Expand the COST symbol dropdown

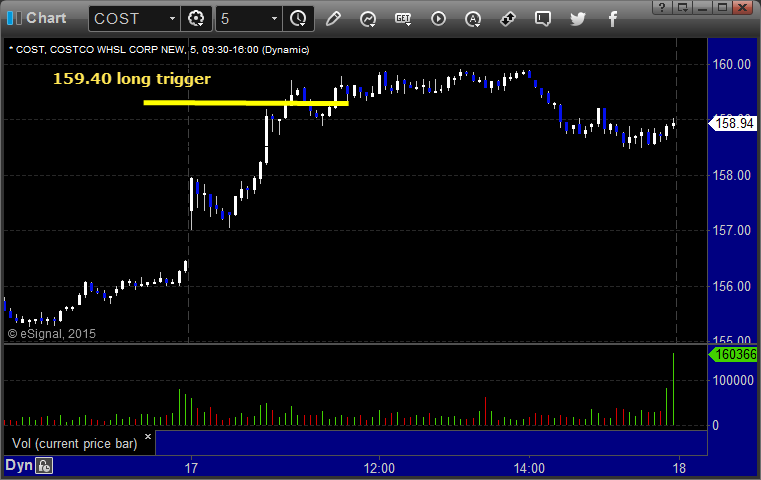[x=172, y=19]
